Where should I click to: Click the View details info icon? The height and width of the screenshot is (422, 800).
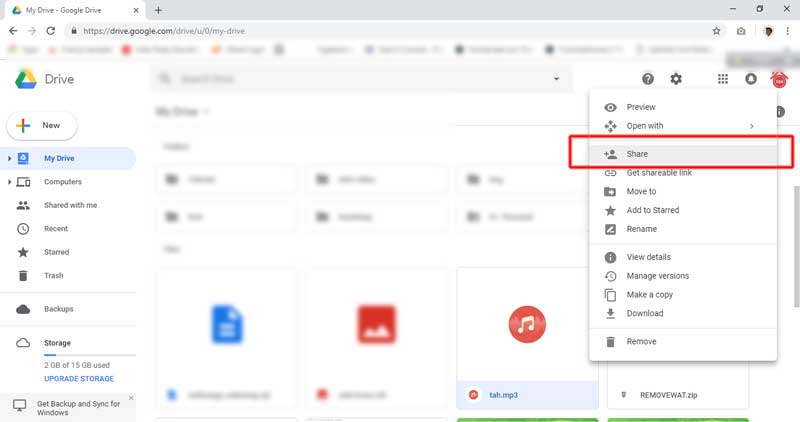pos(610,257)
